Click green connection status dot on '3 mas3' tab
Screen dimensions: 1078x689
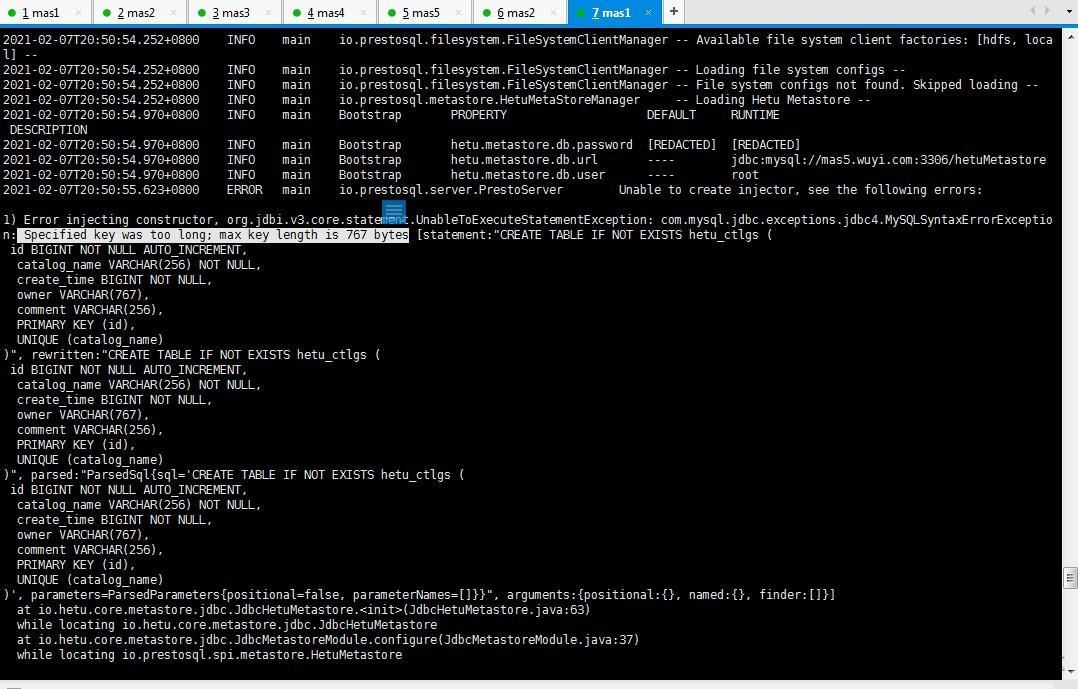[201, 13]
